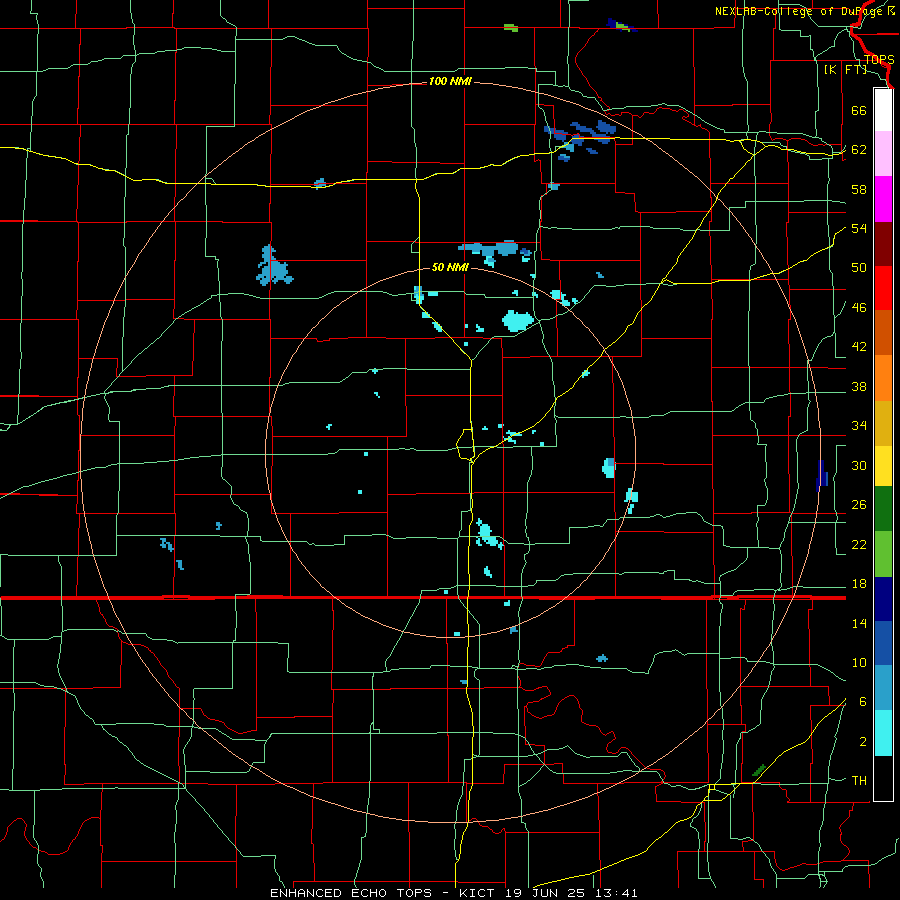900x900 pixels.
Task: Click the Enhanced Echo Tops KICT caption
Action: [x=453, y=893]
